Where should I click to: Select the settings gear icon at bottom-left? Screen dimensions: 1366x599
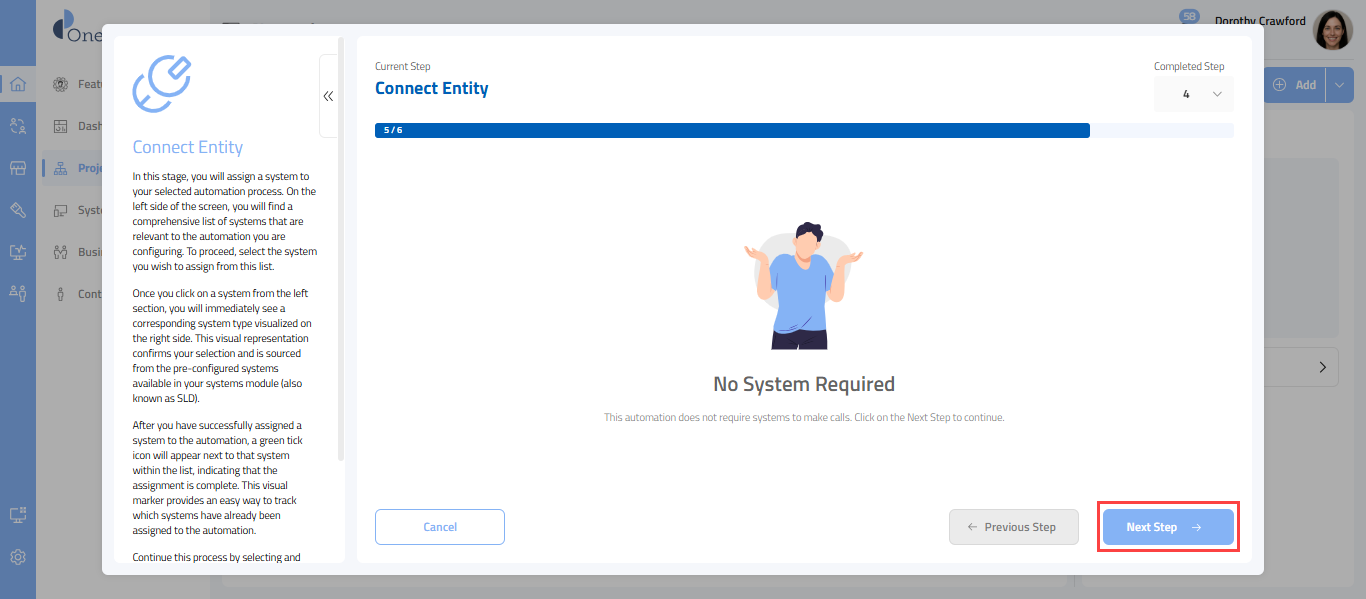point(18,557)
